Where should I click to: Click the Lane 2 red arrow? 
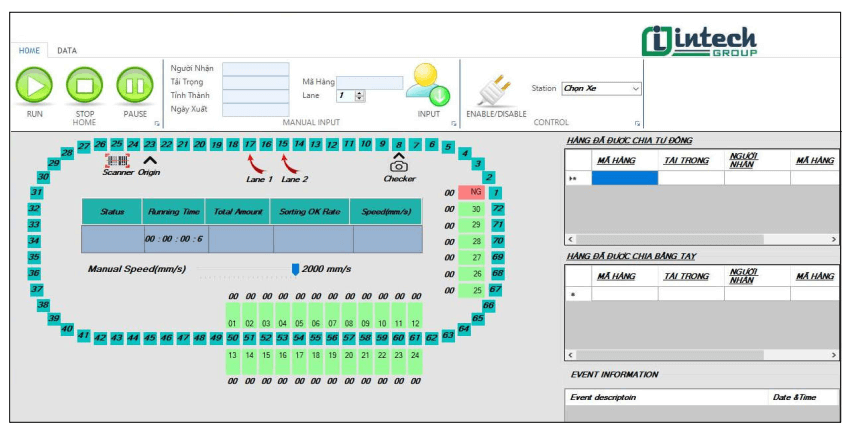290,164
